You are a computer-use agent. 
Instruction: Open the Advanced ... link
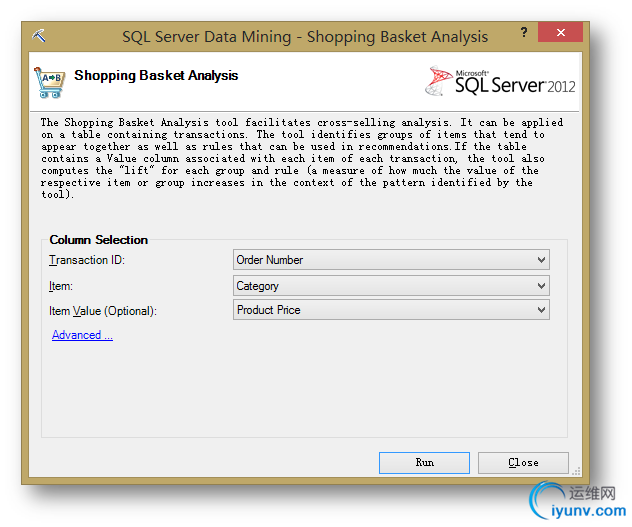coord(82,335)
